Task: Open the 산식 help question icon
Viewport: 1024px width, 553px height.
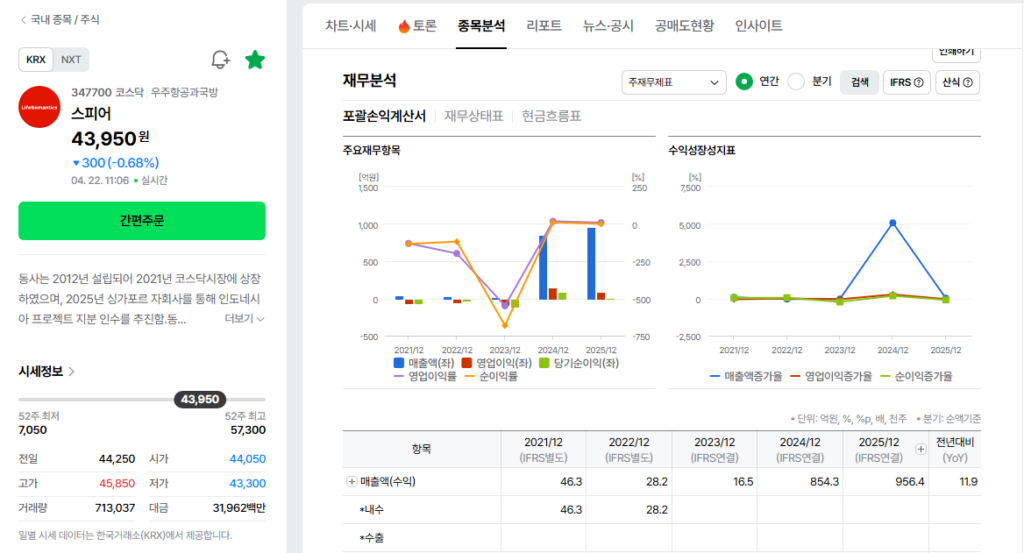Action: (x=968, y=82)
